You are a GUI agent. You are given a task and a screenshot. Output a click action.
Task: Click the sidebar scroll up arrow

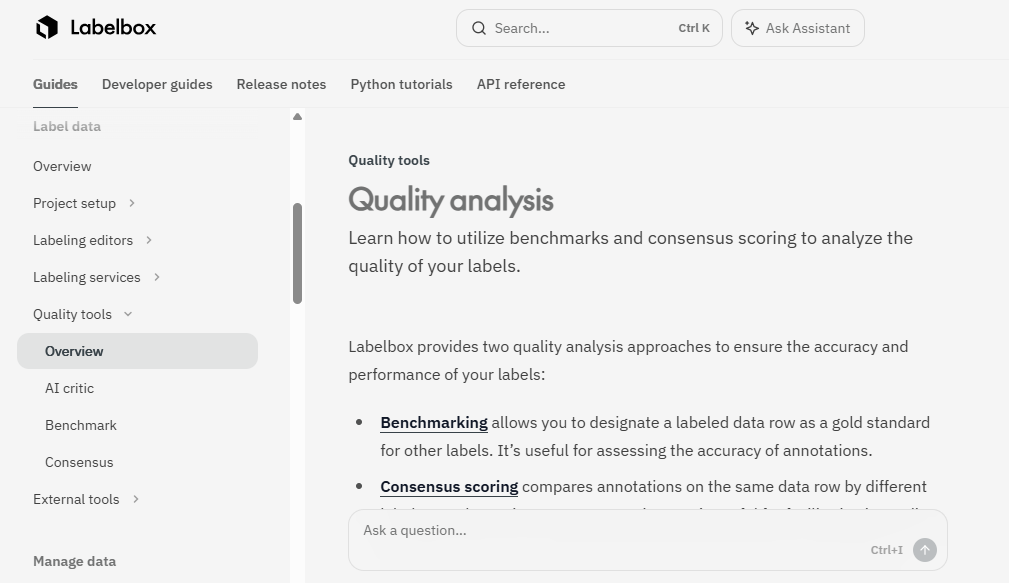pos(297,116)
